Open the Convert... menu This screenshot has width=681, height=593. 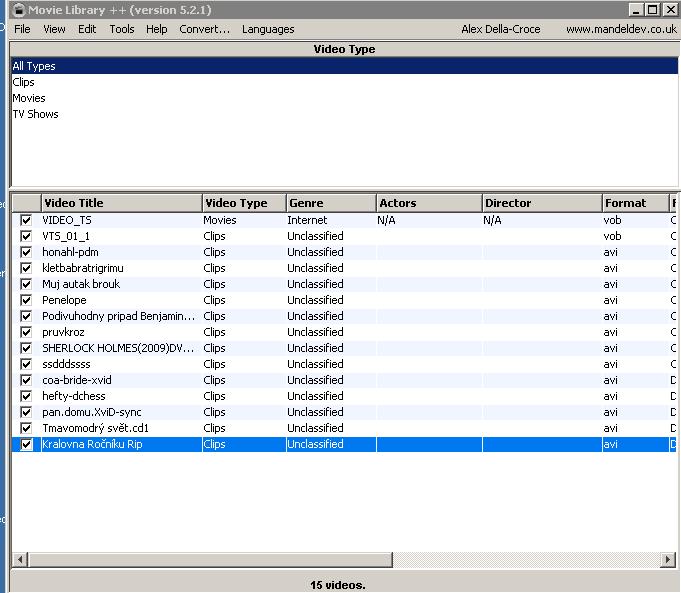coord(204,29)
